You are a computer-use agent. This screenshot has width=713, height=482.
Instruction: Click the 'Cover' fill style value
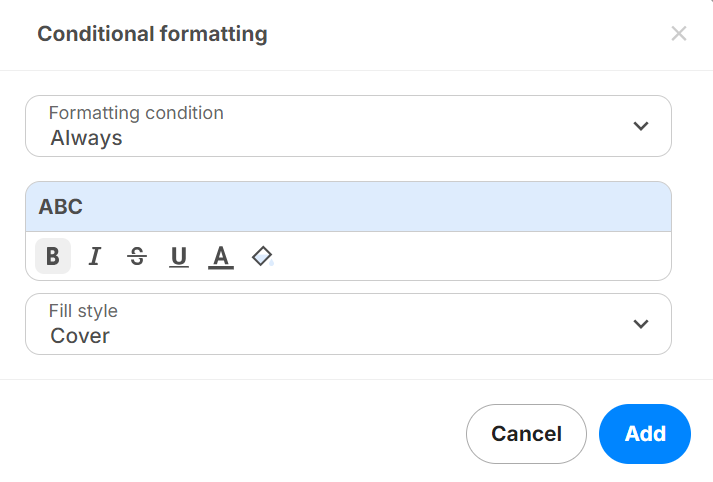pyautogui.click(x=80, y=336)
